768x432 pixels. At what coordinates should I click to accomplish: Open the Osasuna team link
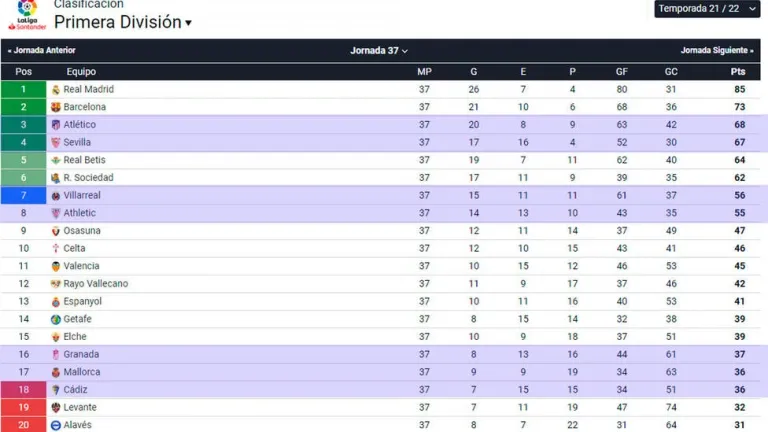coord(82,231)
